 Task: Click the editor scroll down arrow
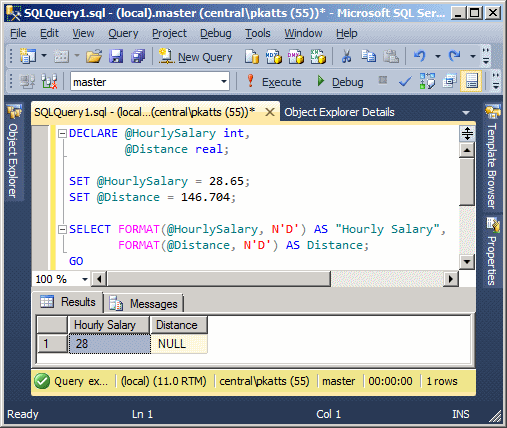coord(467,262)
